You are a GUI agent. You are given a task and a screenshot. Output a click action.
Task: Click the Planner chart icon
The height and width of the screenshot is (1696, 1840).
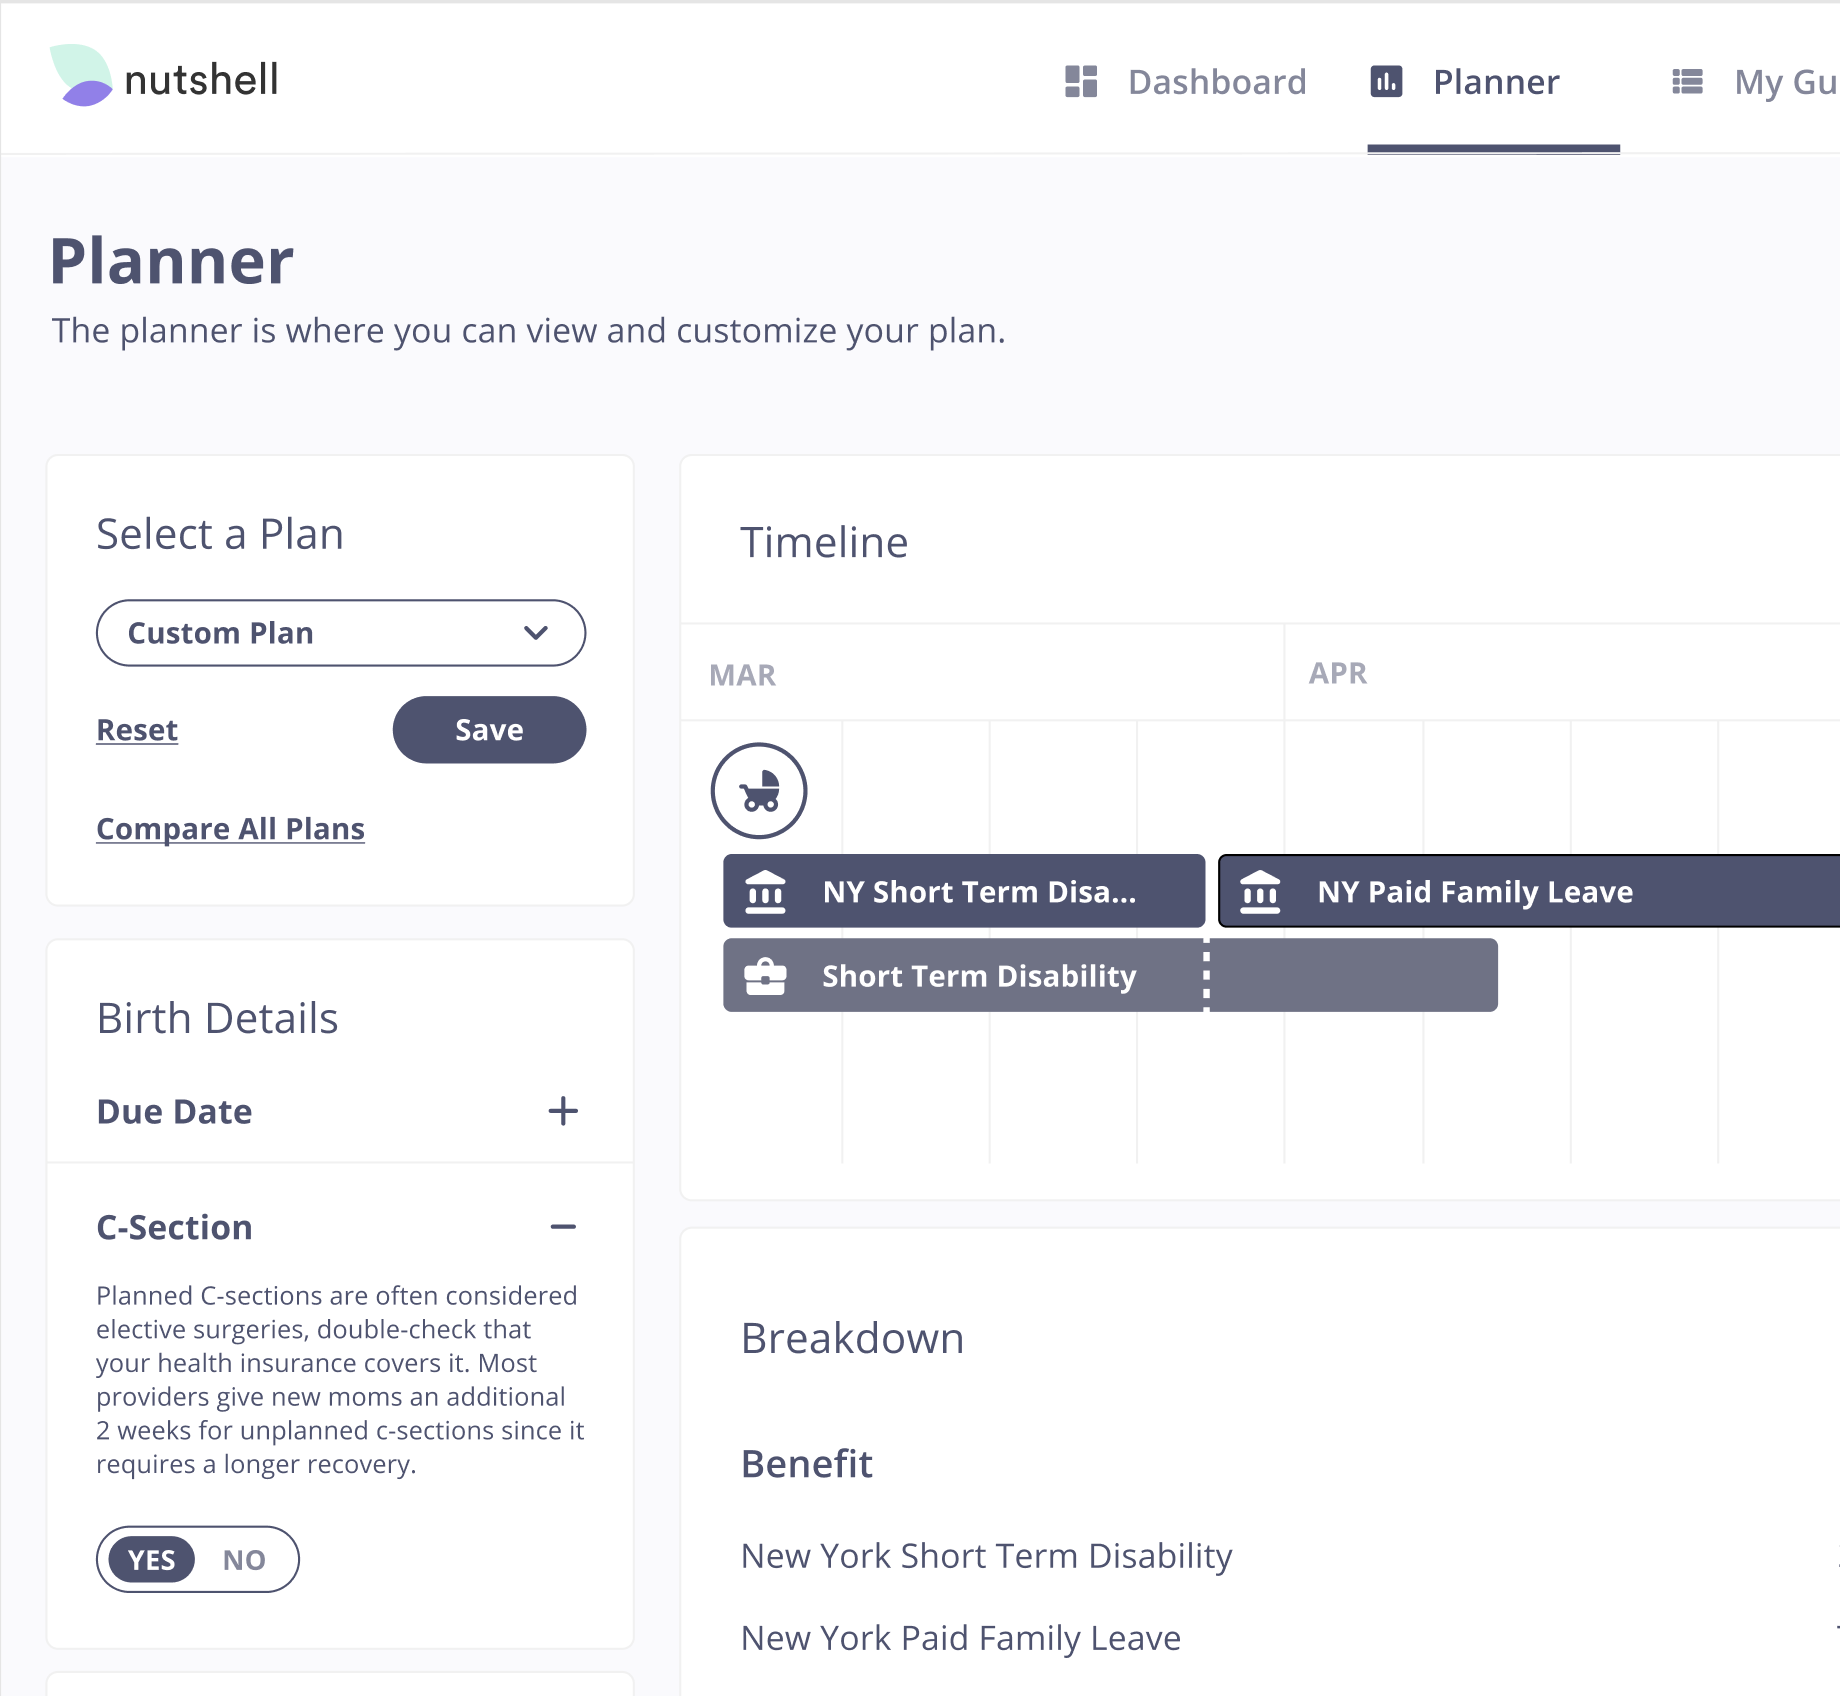(x=1386, y=81)
